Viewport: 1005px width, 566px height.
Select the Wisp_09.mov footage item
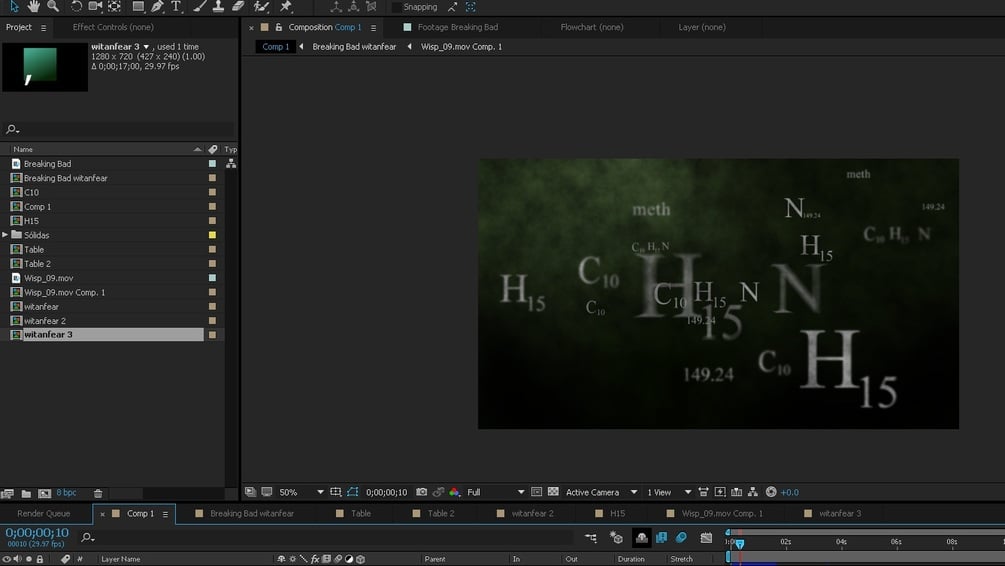[x=48, y=278]
